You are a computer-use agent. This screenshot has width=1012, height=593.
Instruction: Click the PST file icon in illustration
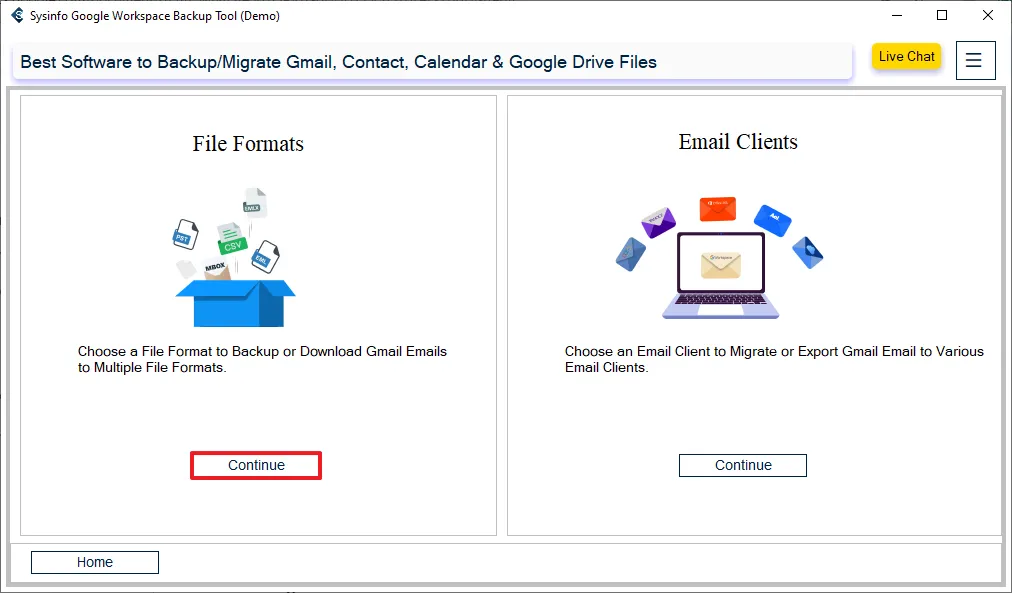[x=185, y=235]
